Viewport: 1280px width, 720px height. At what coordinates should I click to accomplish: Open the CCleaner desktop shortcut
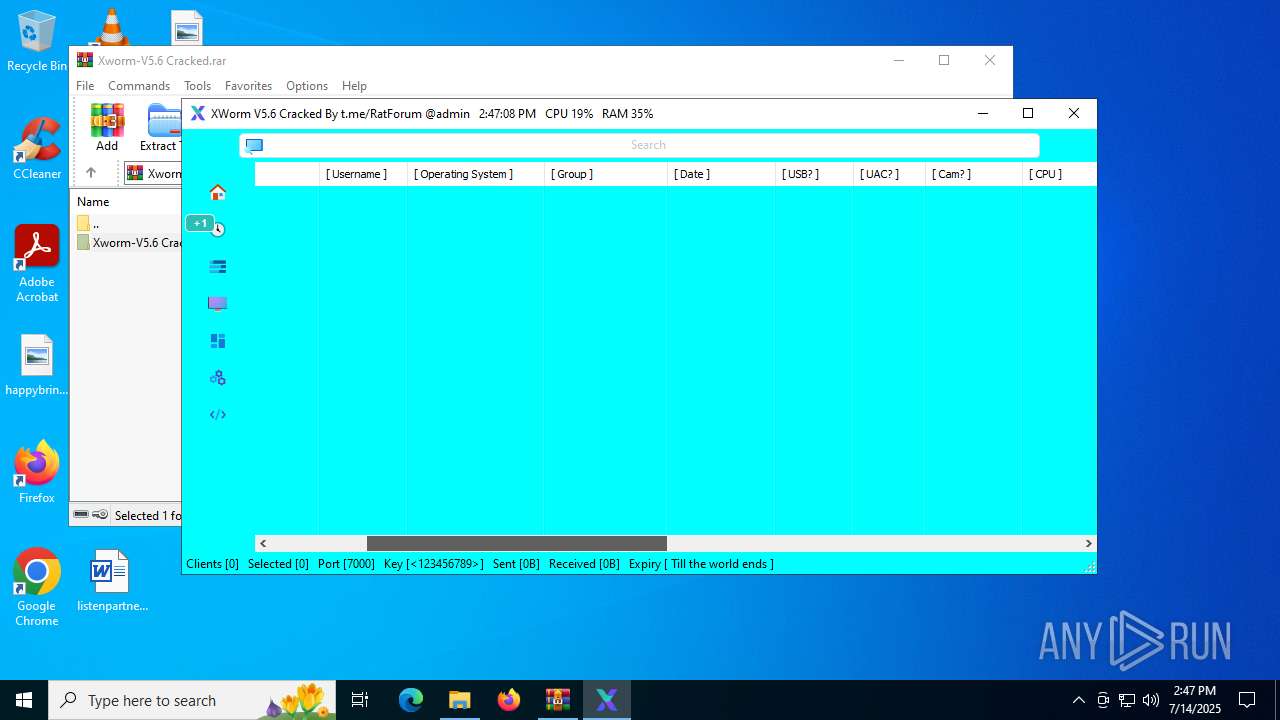point(37,149)
